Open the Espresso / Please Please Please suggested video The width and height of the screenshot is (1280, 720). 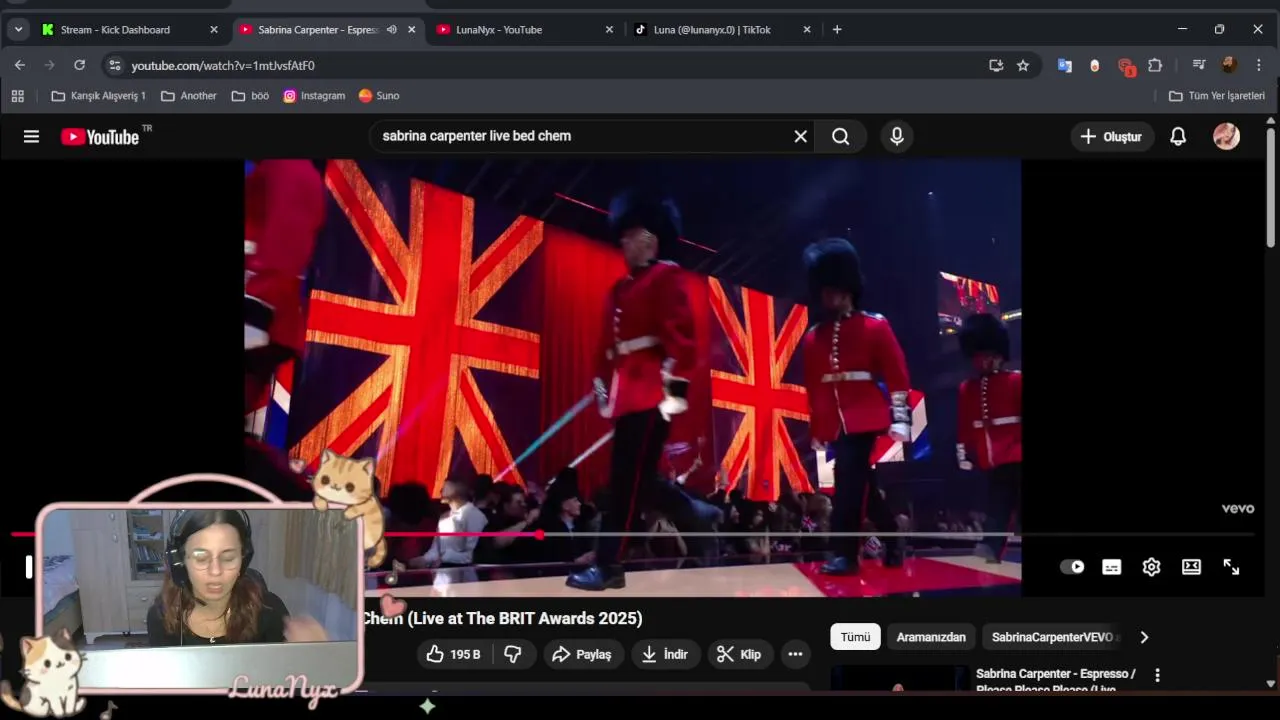click(x=1056, y=680)
